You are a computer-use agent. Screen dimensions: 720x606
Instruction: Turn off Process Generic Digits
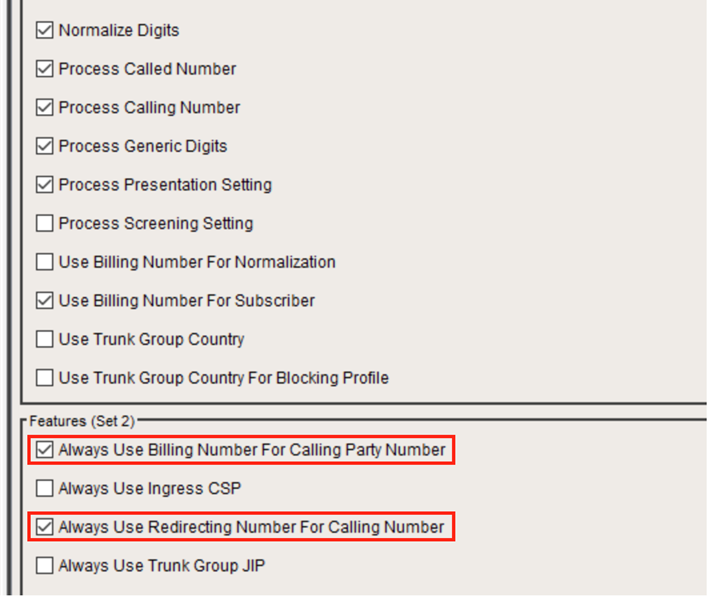[x=44, y=146]
